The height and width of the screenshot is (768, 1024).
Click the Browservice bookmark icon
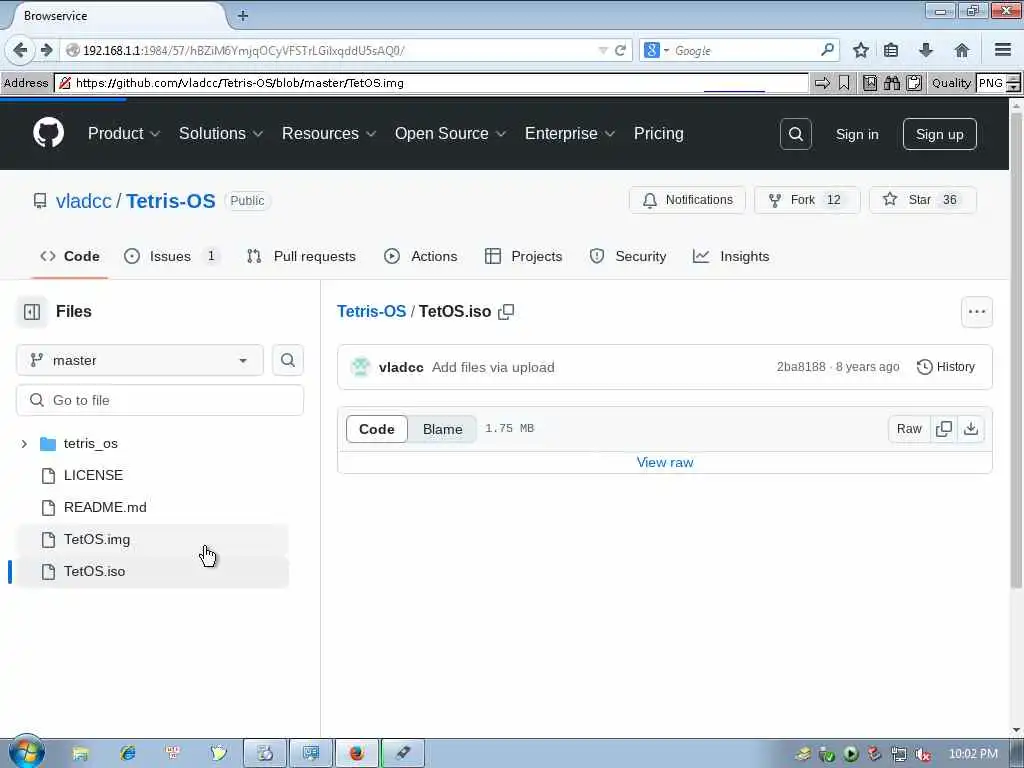[x=844, y=83]
